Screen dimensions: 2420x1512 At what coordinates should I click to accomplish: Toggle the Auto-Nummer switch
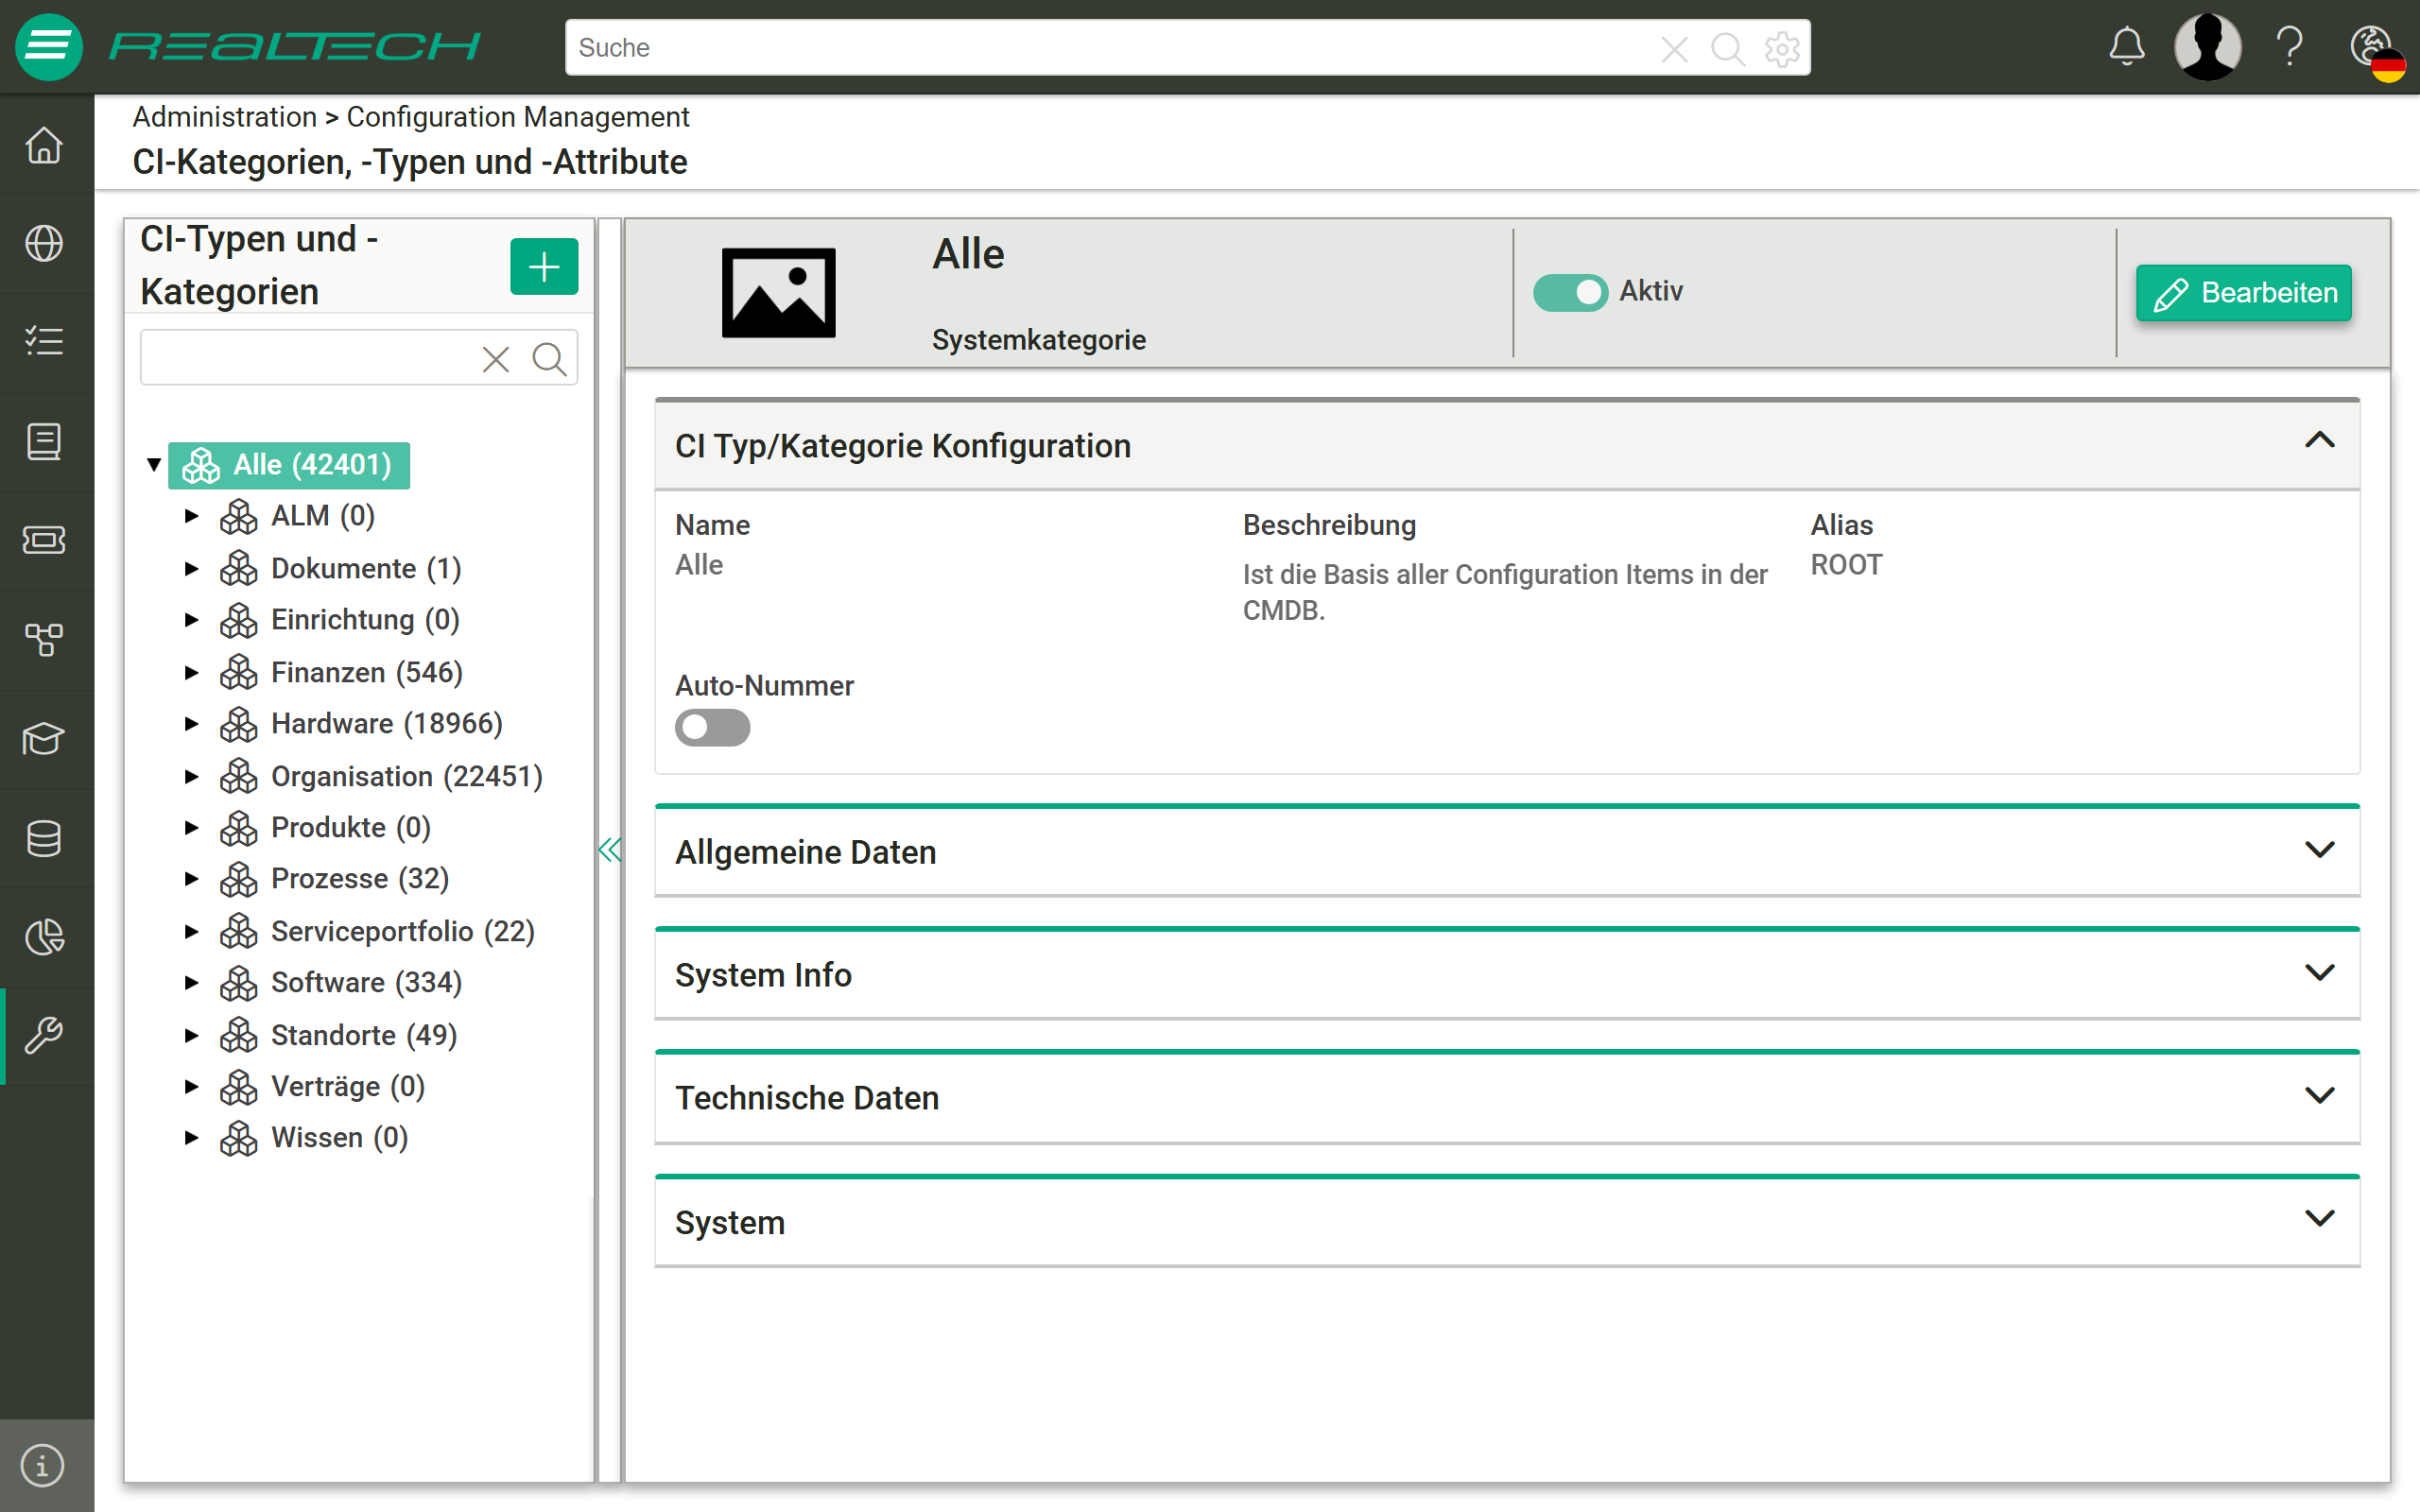click(x=712, y=727)
